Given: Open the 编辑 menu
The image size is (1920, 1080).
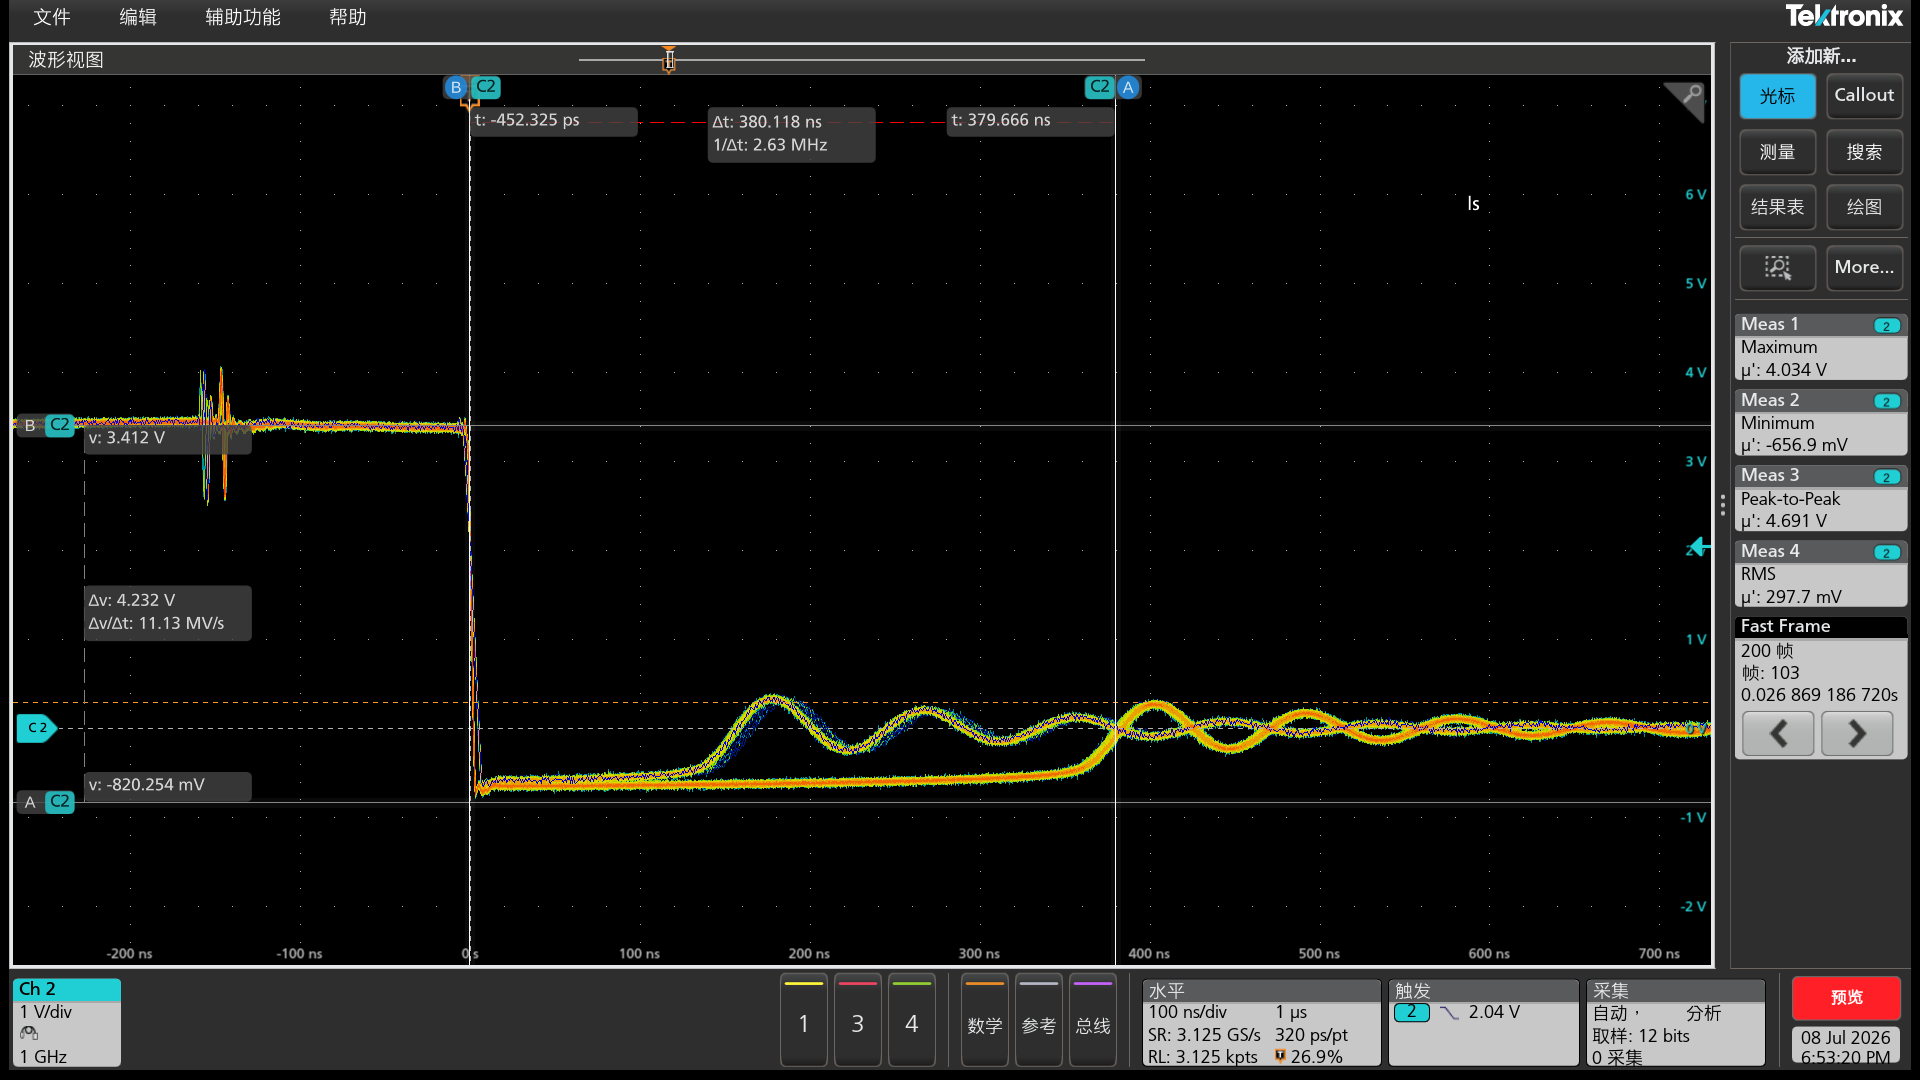Looking at the screenshot, I should pos(138,17).
